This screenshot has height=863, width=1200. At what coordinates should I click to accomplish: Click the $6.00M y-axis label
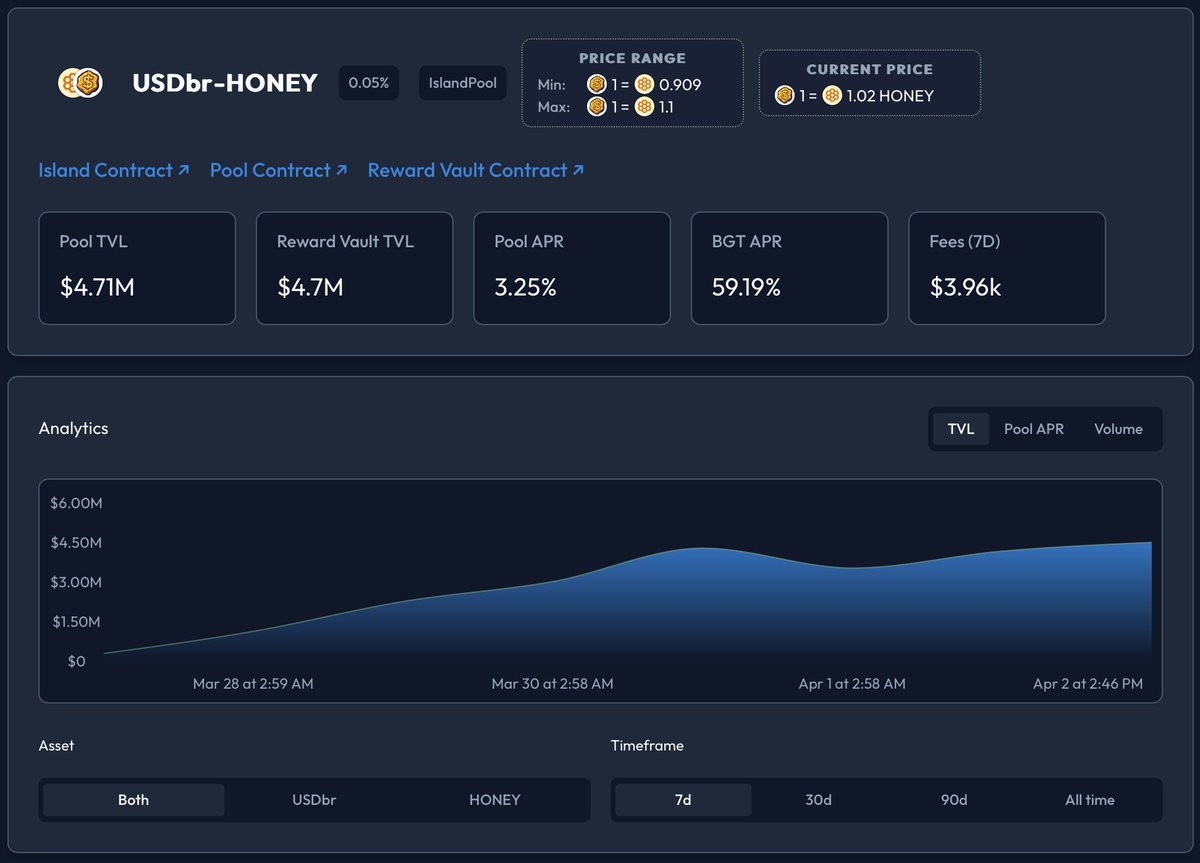tap(76, 503)
